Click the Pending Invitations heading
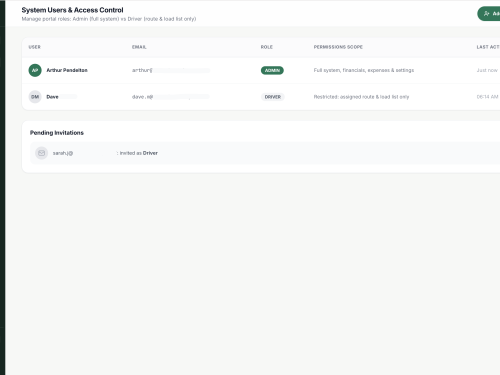 point(57,133)
